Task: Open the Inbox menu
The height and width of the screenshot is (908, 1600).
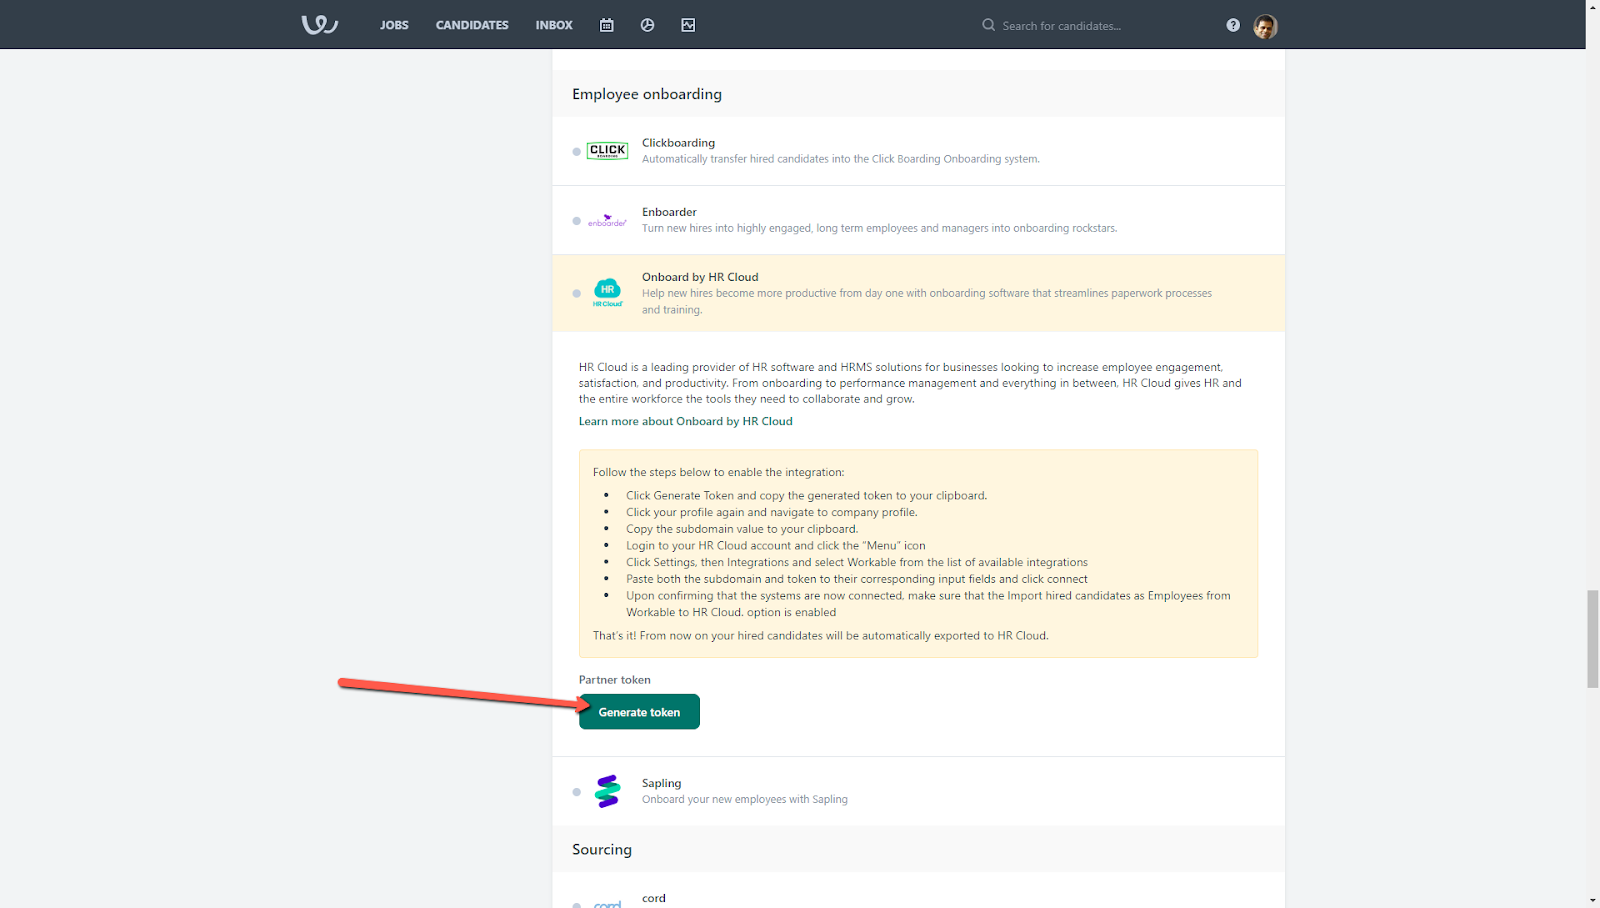Action: pos(554,25)
